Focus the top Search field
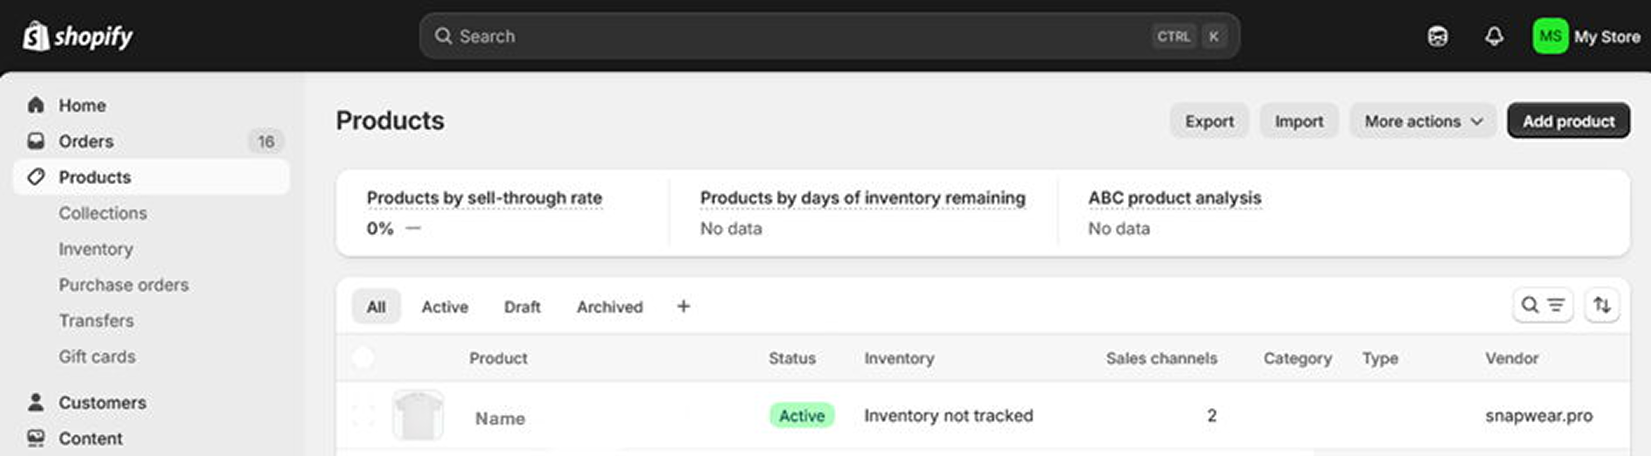The image size is (1651, 456). 829,36
